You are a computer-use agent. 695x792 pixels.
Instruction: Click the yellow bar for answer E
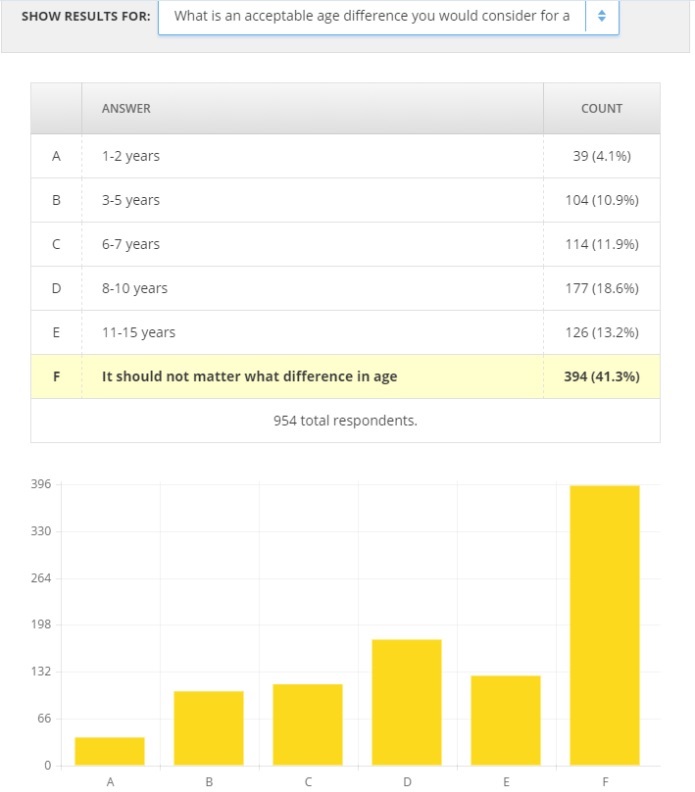[506, 720]
